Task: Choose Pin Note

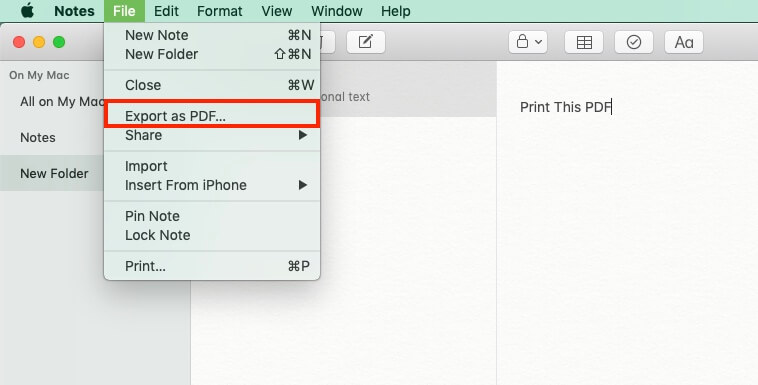Action: [x=212, y=216]
